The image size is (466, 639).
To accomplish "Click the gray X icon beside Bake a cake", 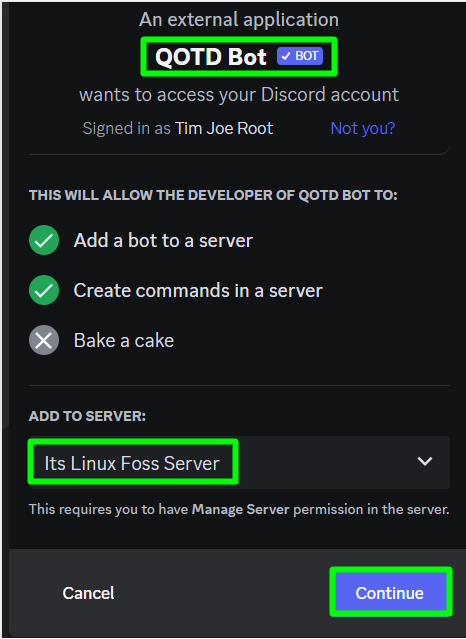I will click(44, 340).
